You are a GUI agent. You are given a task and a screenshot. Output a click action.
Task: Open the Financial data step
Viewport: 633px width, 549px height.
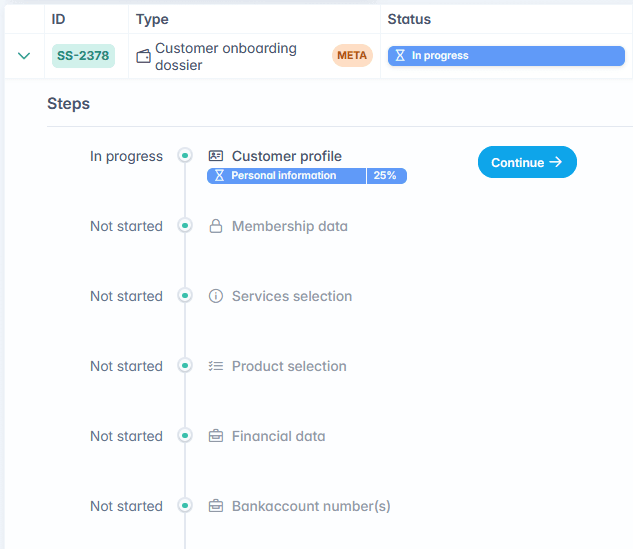278,436
